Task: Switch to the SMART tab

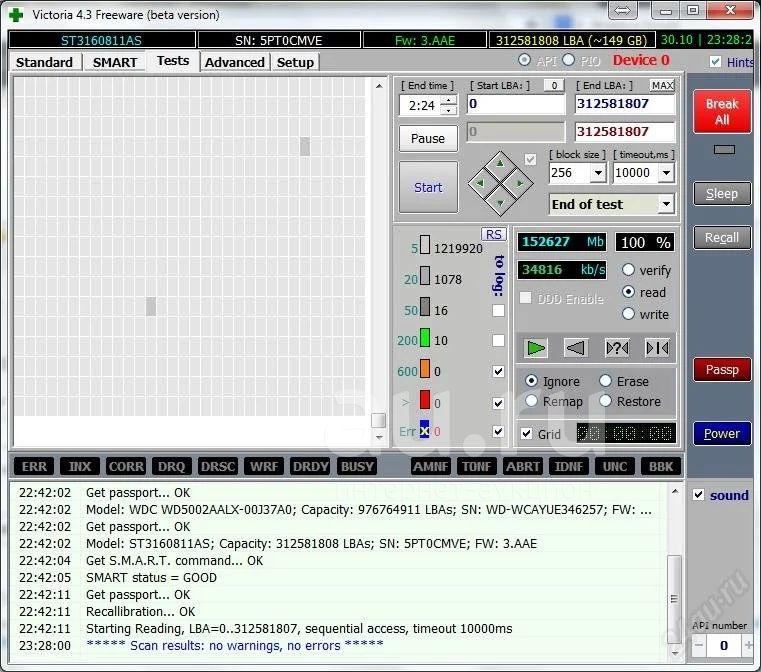Action: [x=115, y=63]
